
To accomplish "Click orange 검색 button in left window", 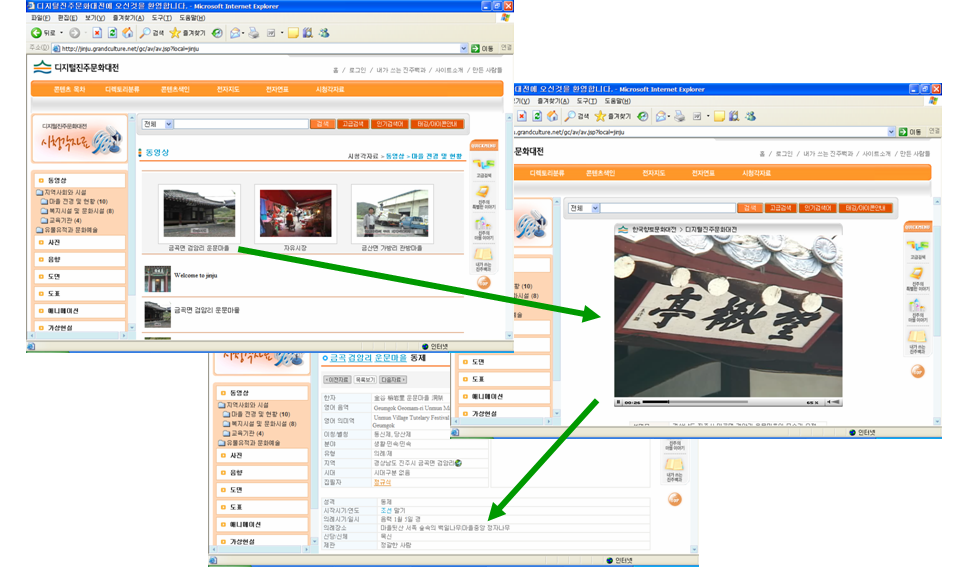I will 322,124.
